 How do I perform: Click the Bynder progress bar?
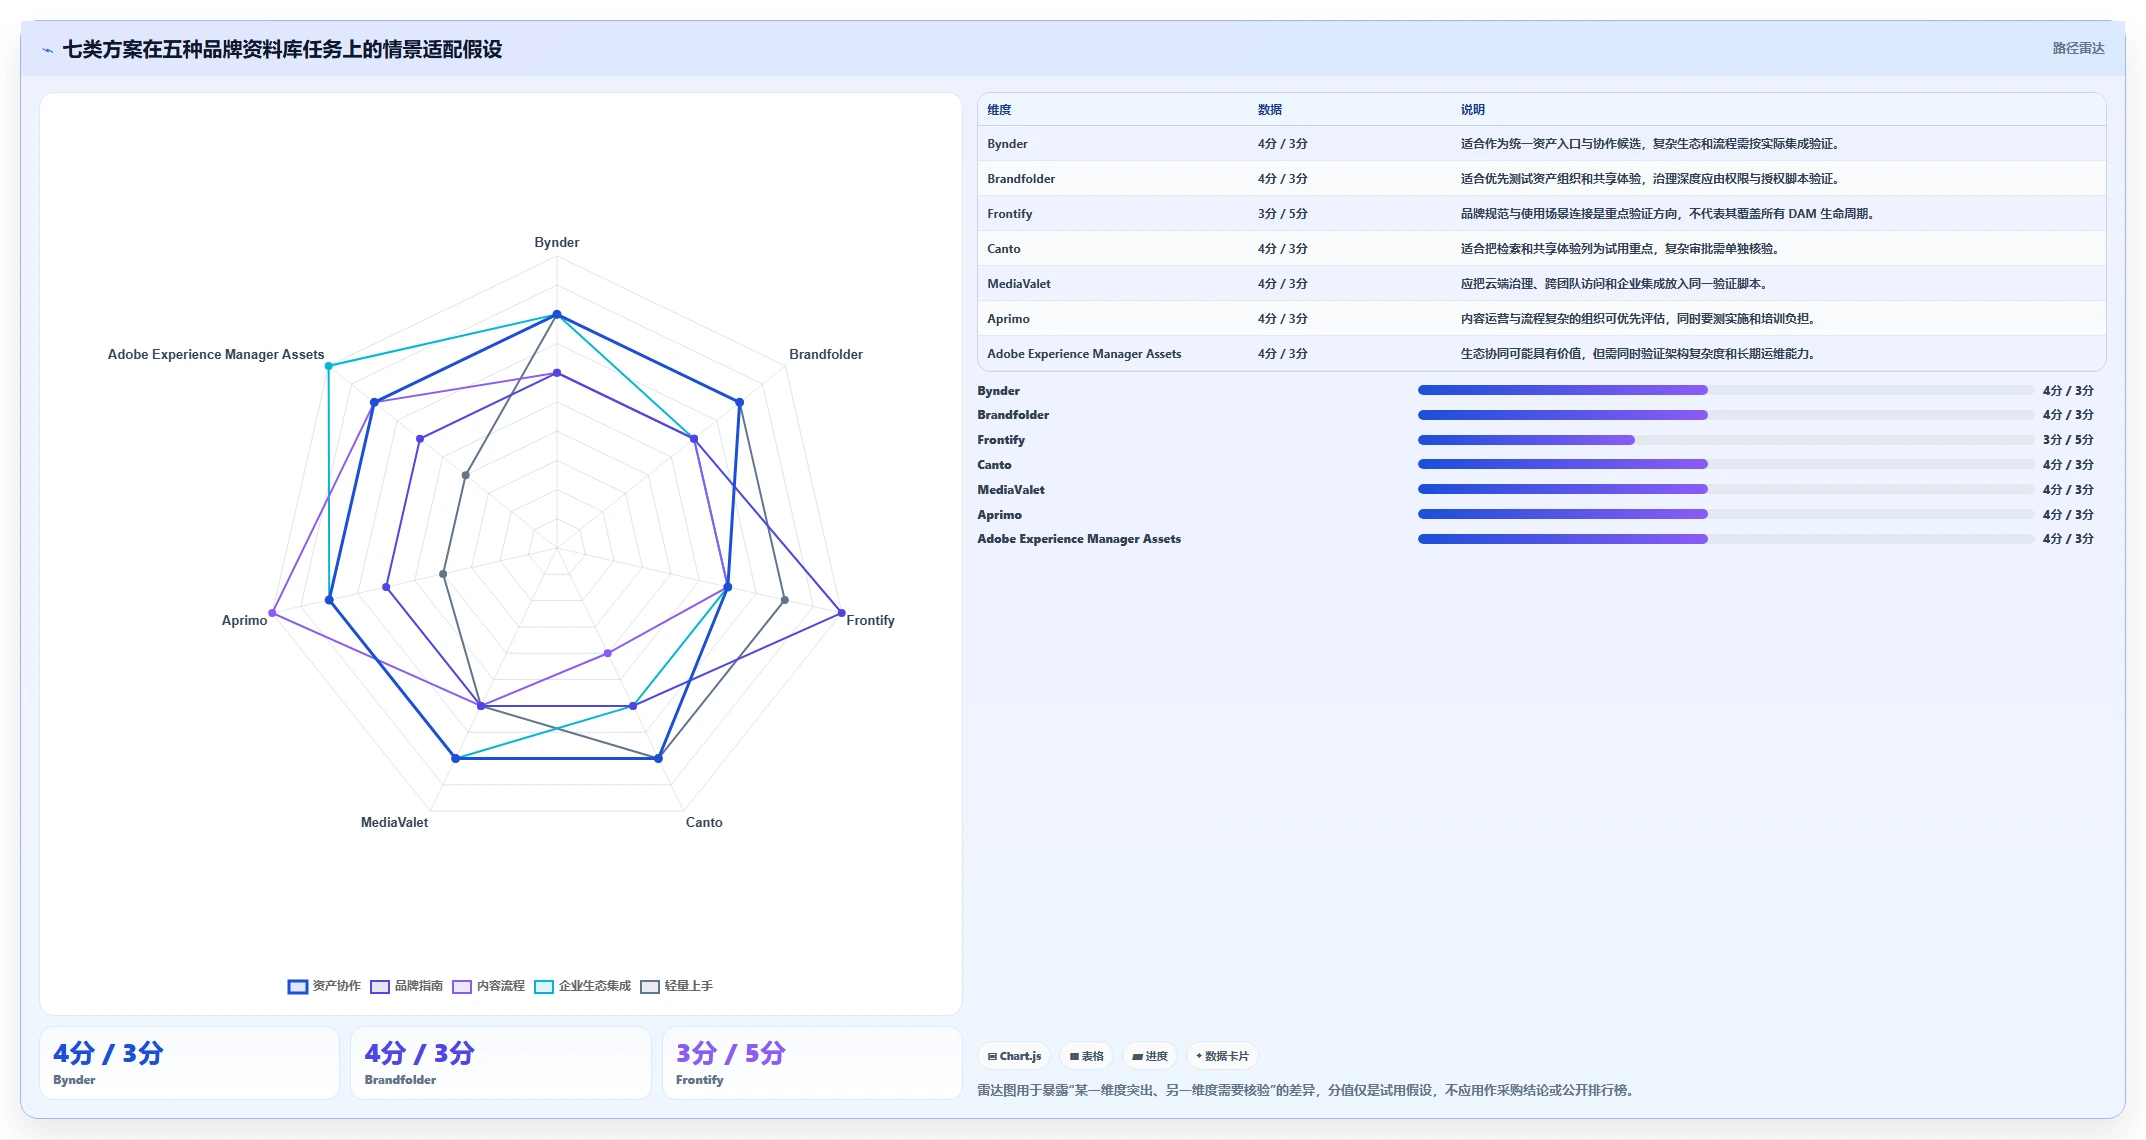pos(1725,390)
